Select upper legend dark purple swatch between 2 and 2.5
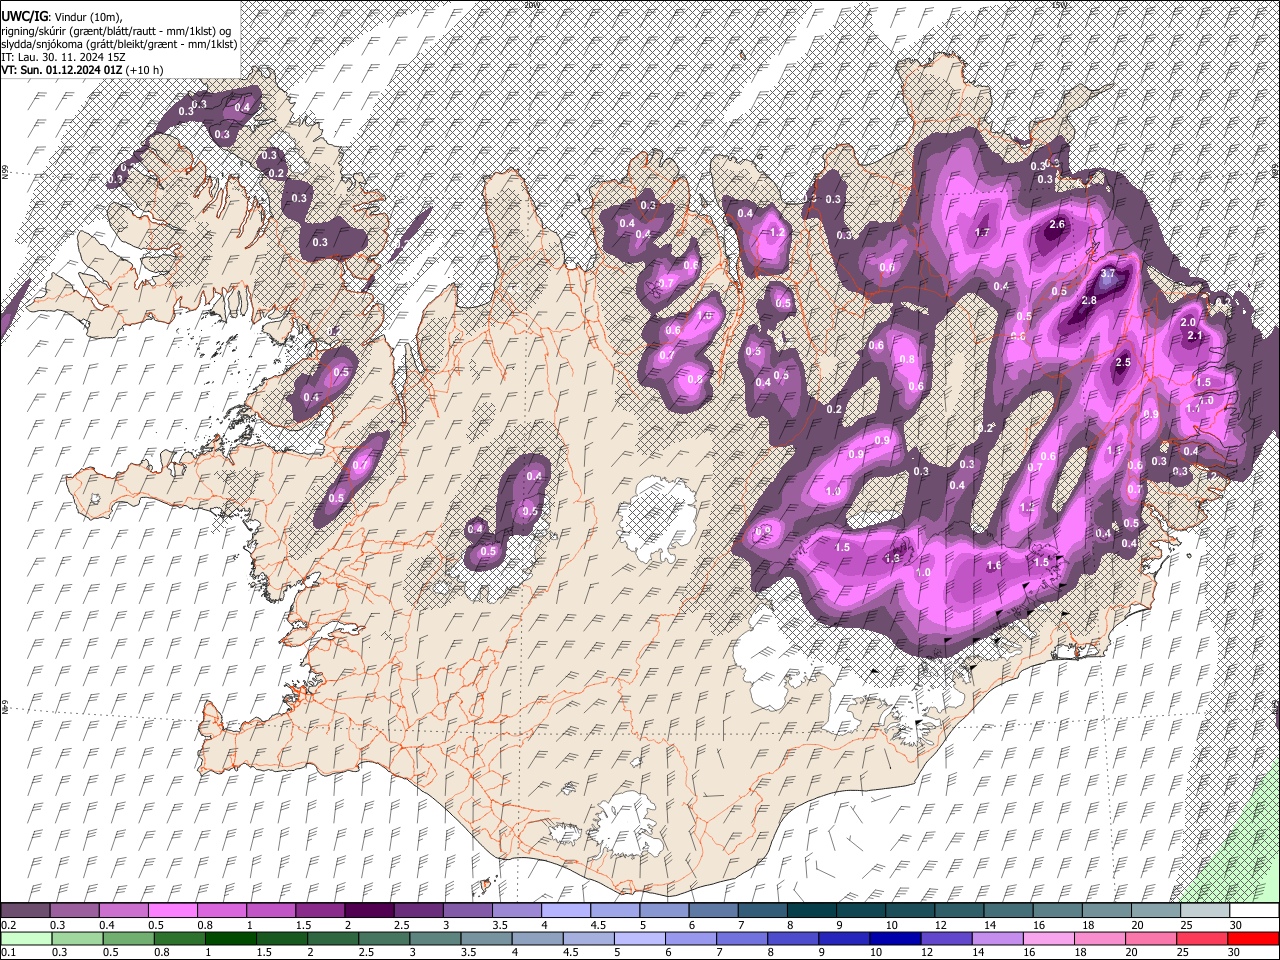 click(370, 911)
